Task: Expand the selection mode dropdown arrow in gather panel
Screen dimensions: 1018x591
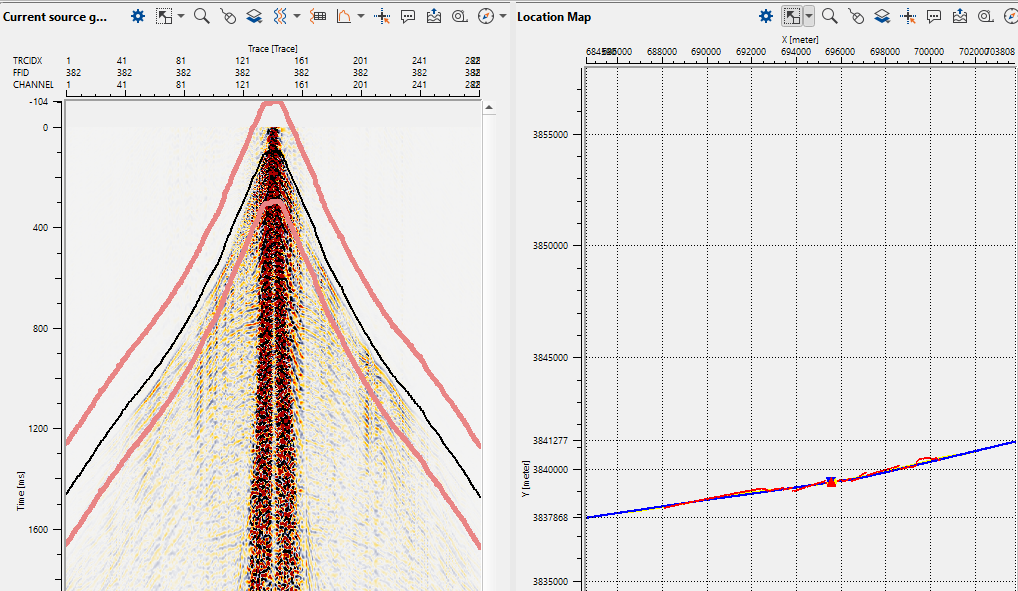Action: (x=181, y=16)
